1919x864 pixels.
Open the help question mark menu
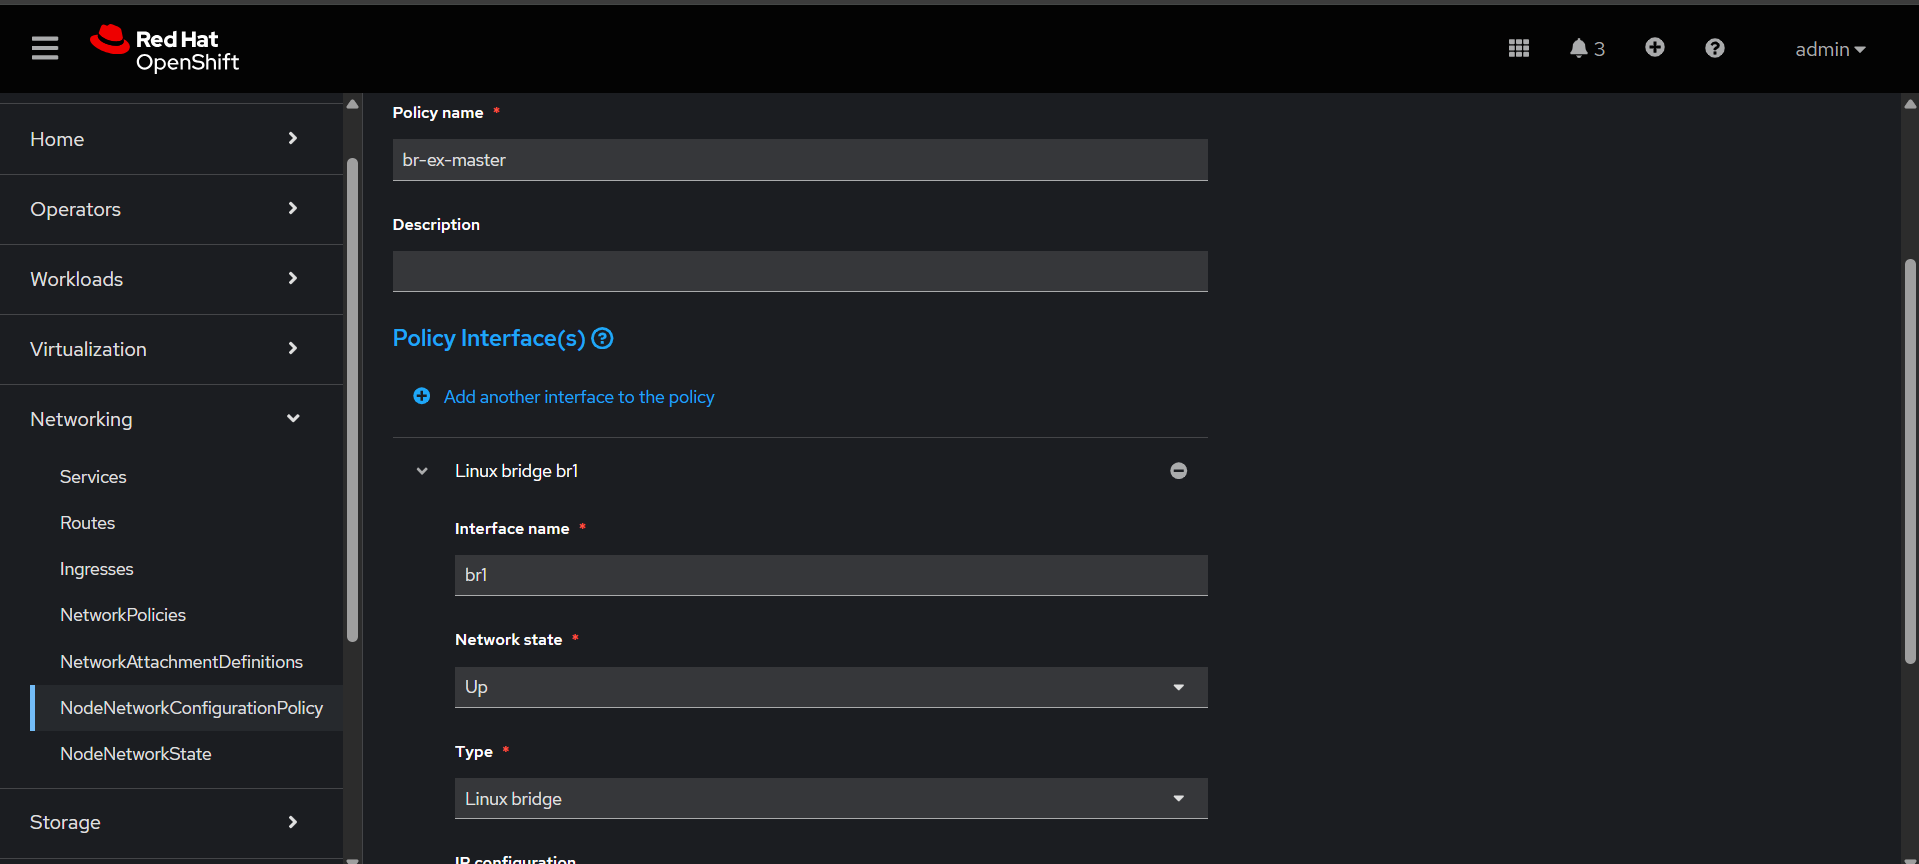(x=1714, y=48)
